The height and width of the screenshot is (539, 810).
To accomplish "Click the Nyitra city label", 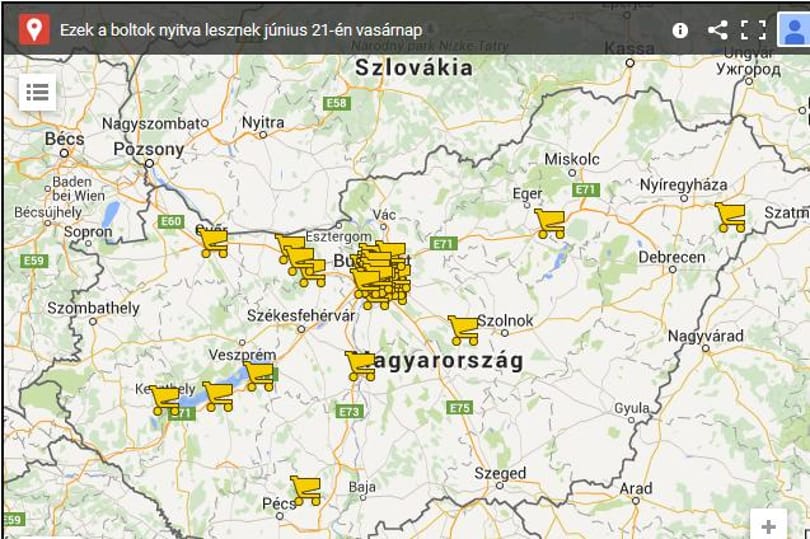I will [x=263, y=122].
